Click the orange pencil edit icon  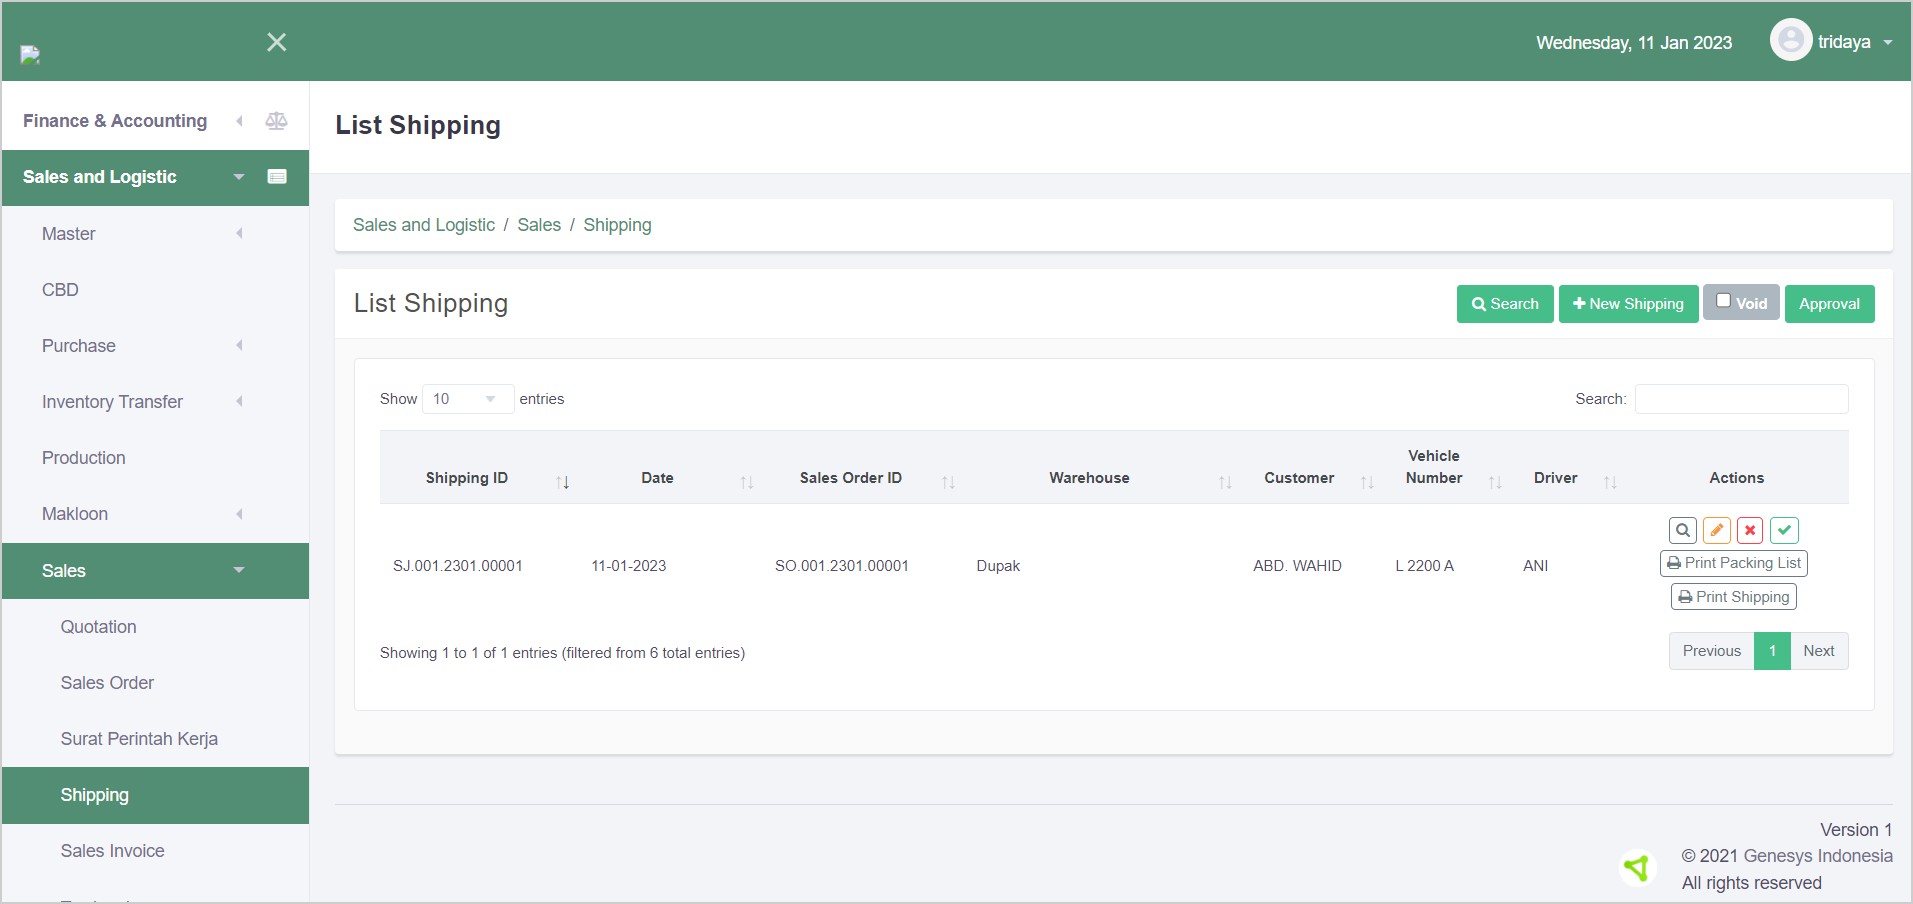click(1716, 530)
